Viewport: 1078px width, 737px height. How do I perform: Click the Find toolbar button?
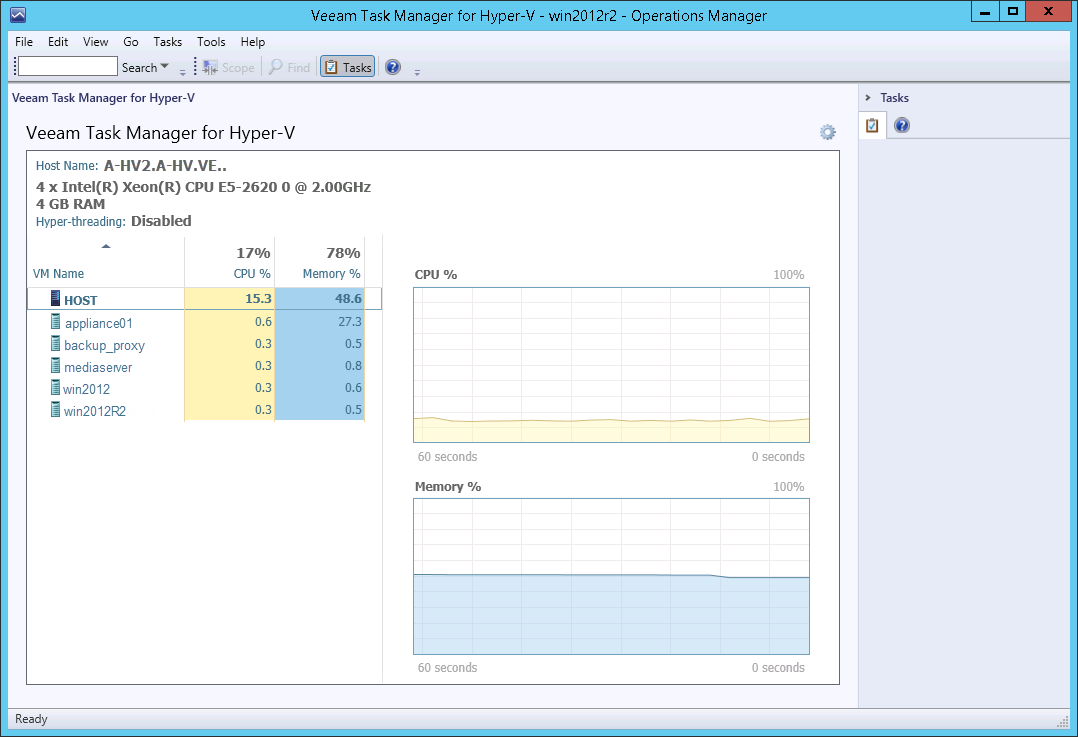(x=289, y=67)
